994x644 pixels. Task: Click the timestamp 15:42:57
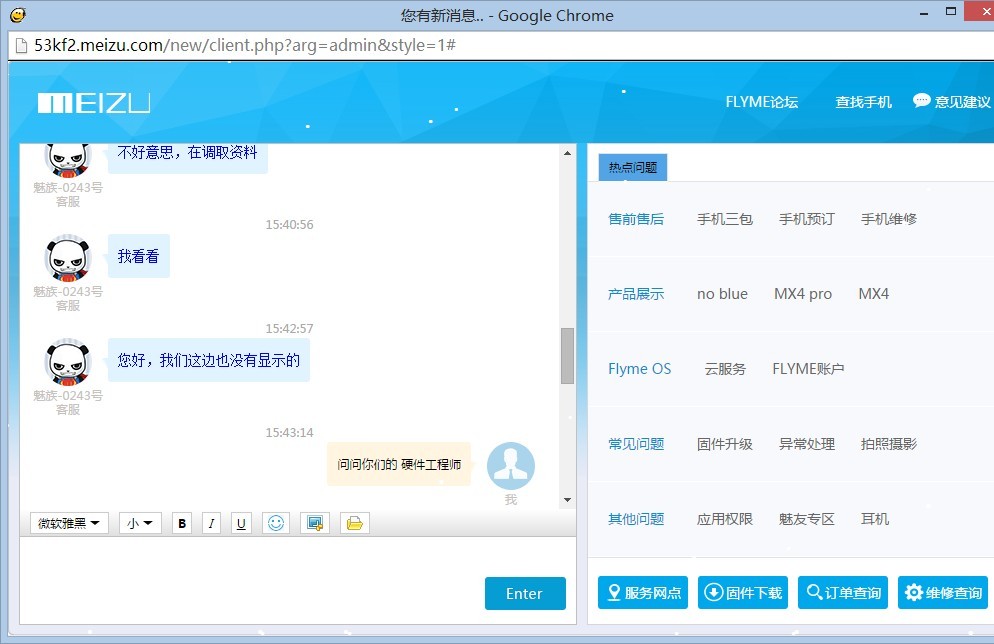tap(289, 328)
